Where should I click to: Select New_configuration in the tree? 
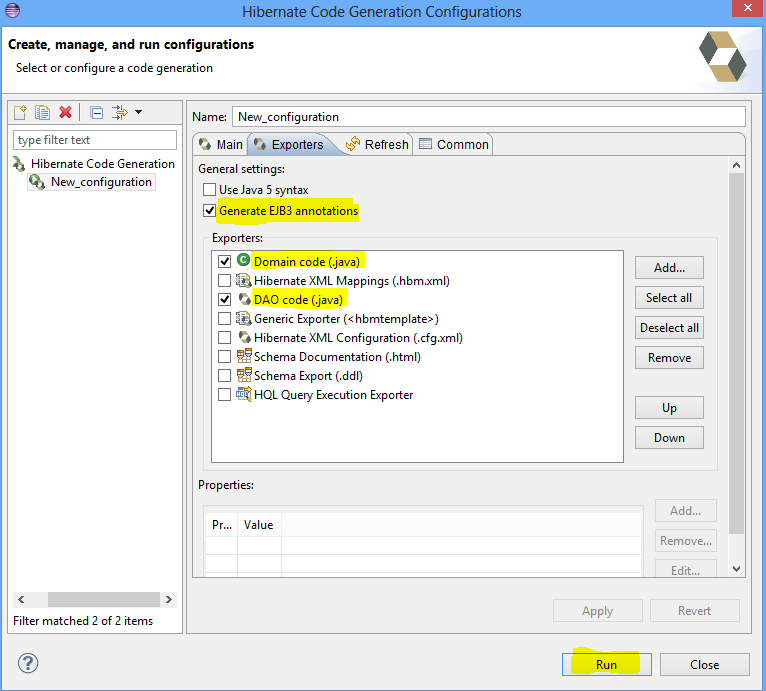coord(102,182)
